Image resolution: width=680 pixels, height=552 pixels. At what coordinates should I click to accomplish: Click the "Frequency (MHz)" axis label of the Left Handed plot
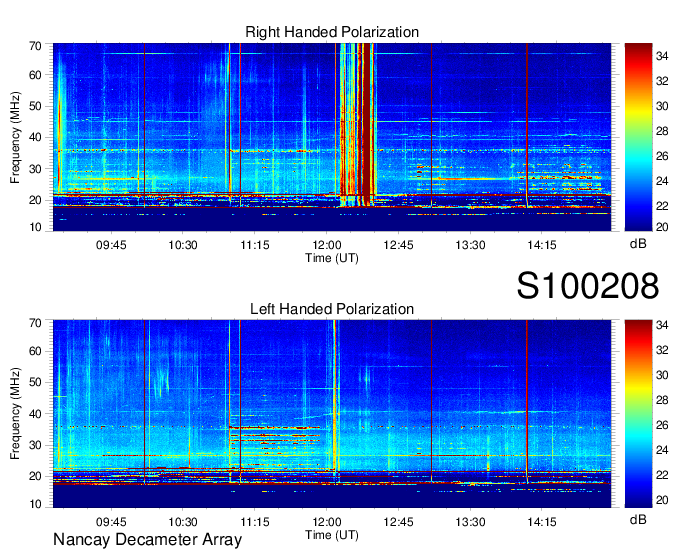point(15,414)
